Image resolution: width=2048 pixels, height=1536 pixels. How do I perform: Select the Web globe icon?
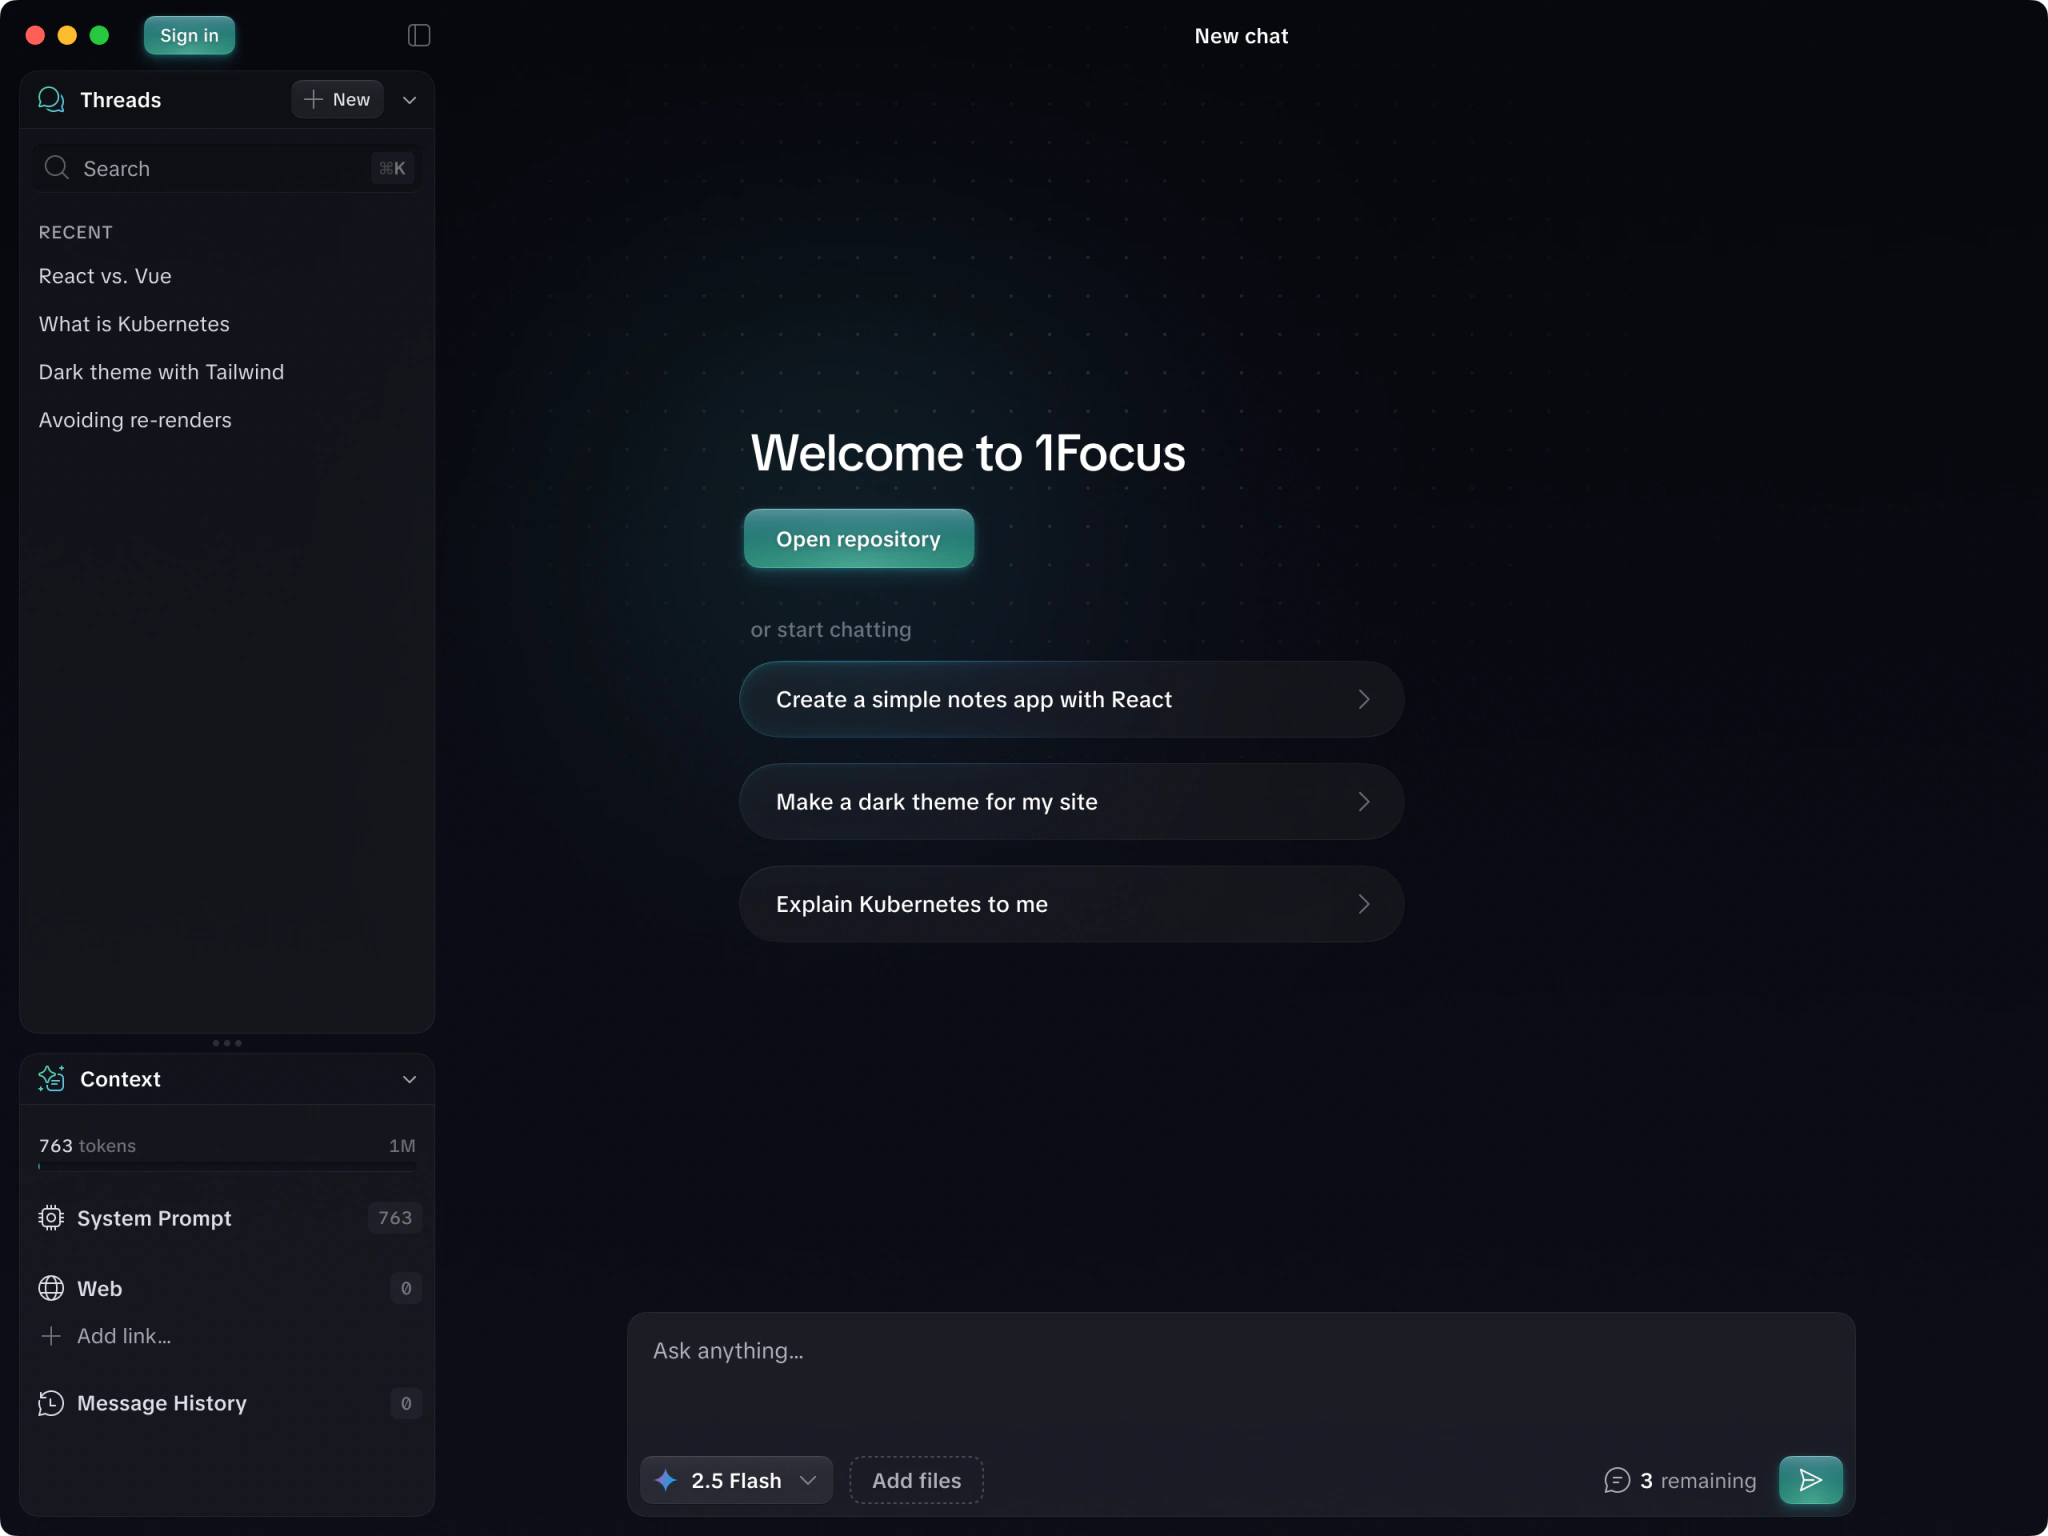pos(51,1289)
